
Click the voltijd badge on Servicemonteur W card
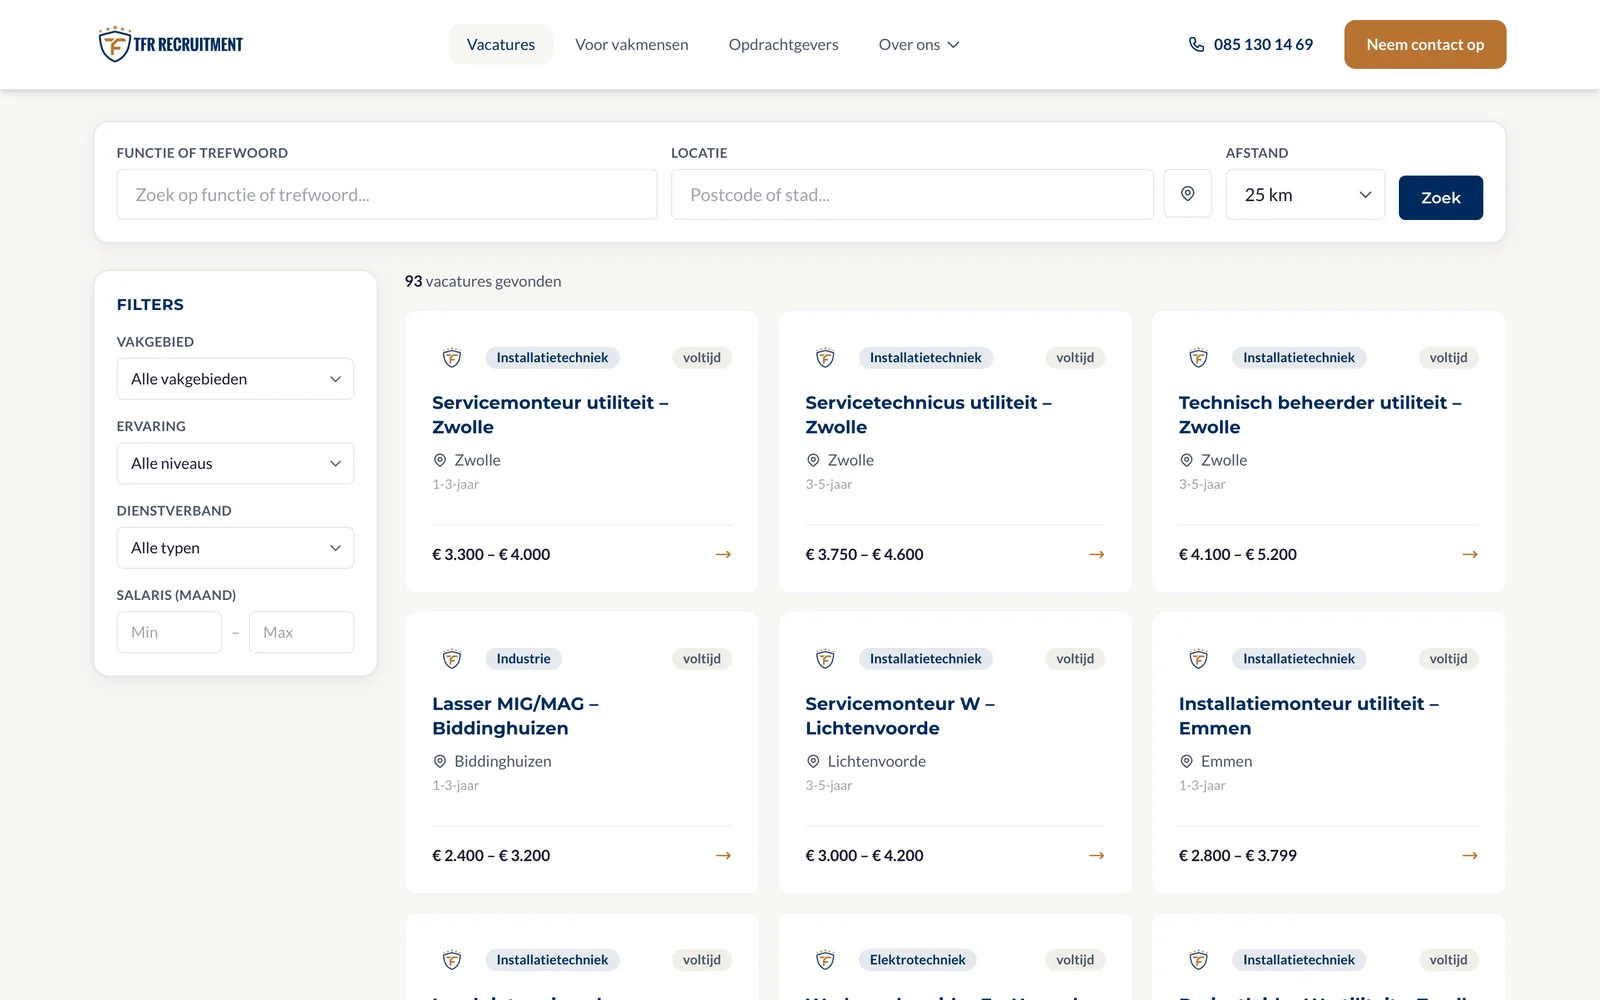coord(1075,659)
